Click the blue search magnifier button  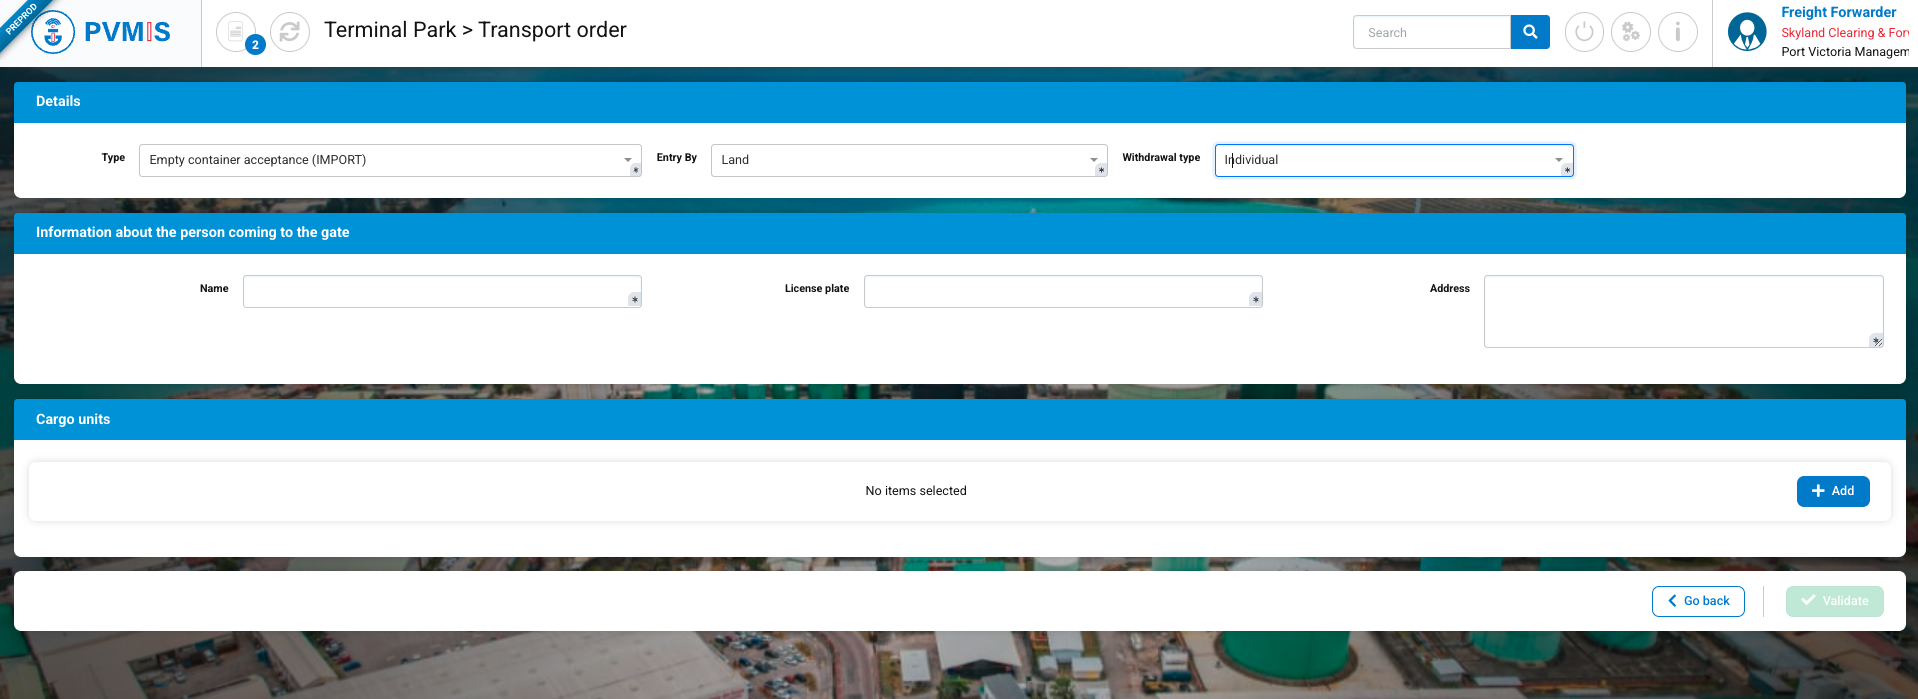(1529, 32)
